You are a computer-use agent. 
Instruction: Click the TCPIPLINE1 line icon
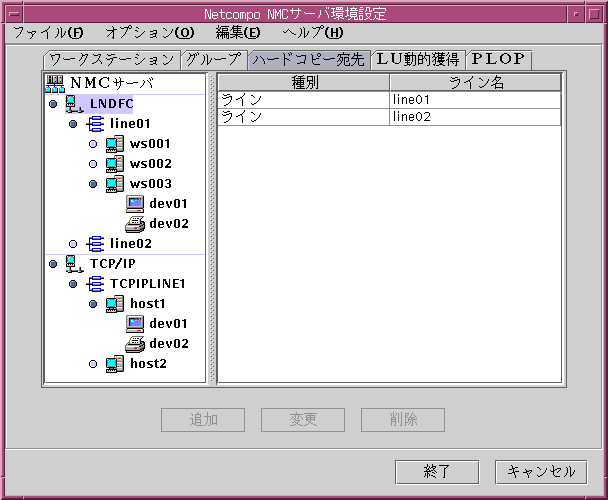click(95, 284)
